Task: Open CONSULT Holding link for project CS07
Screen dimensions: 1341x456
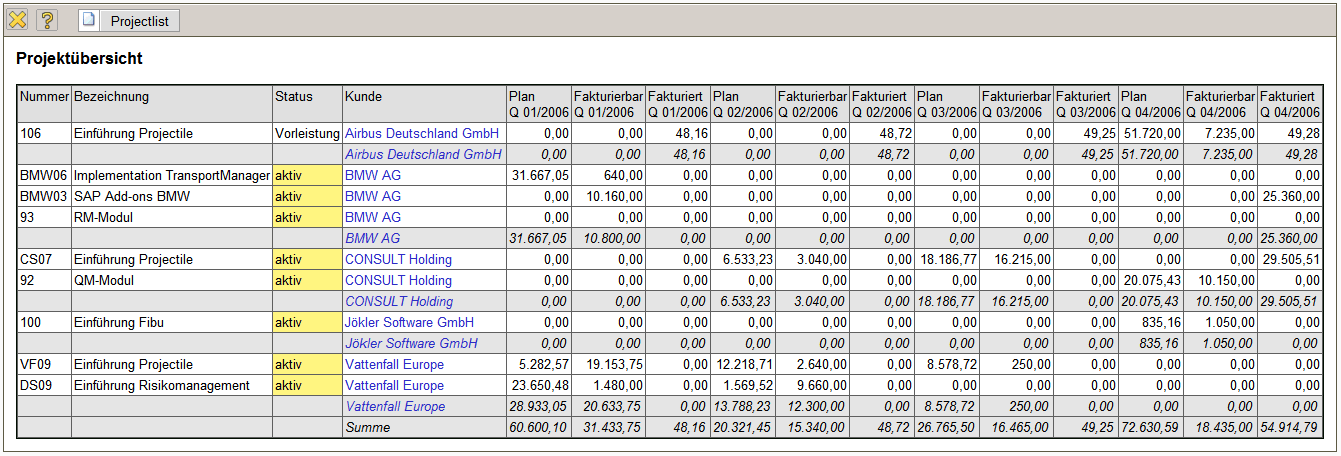Action: tap(398, 259)
